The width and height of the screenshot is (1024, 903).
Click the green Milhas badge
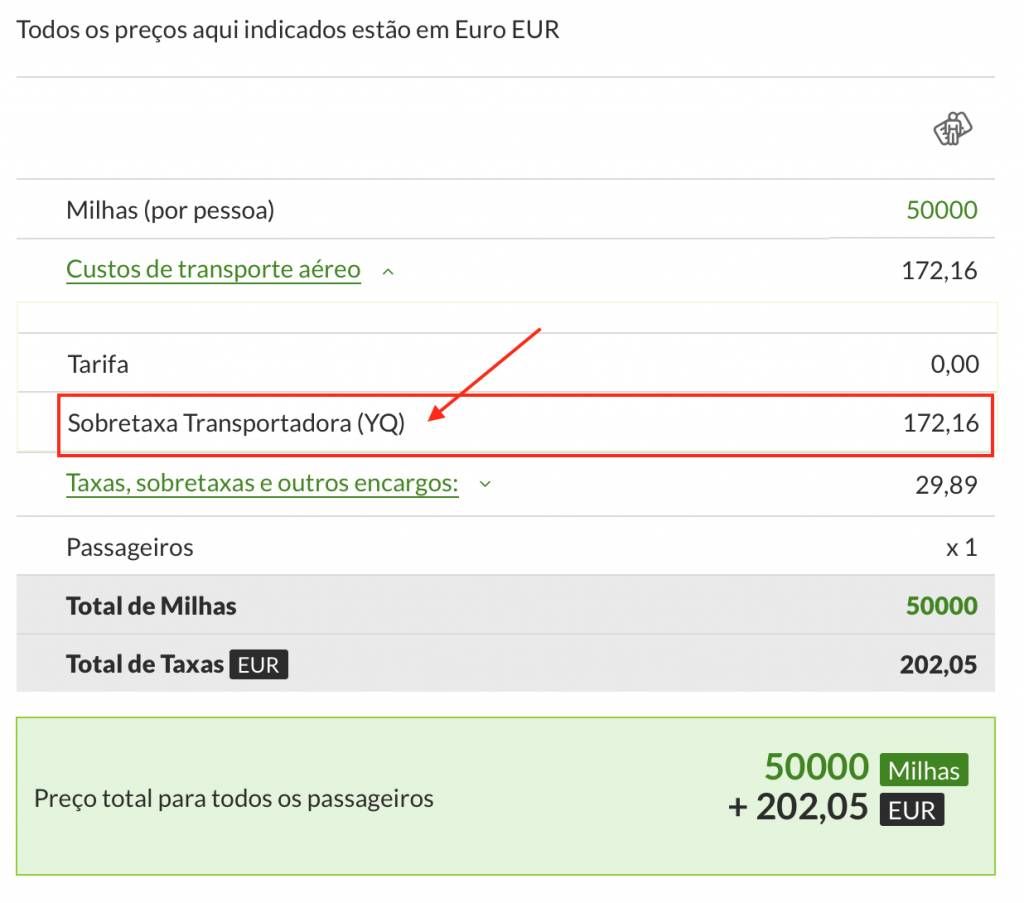click(924, 771)
